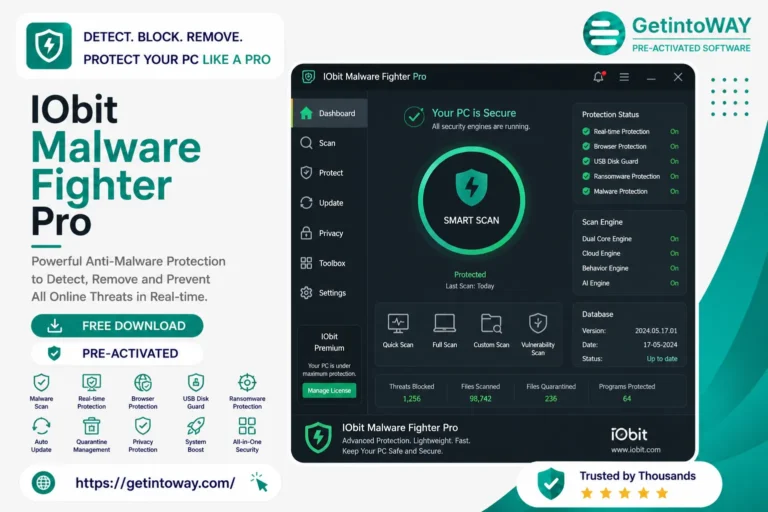Click the IObit Premium panel heading
The width and height of the screenshot is (768, 512).
(329, 342)
